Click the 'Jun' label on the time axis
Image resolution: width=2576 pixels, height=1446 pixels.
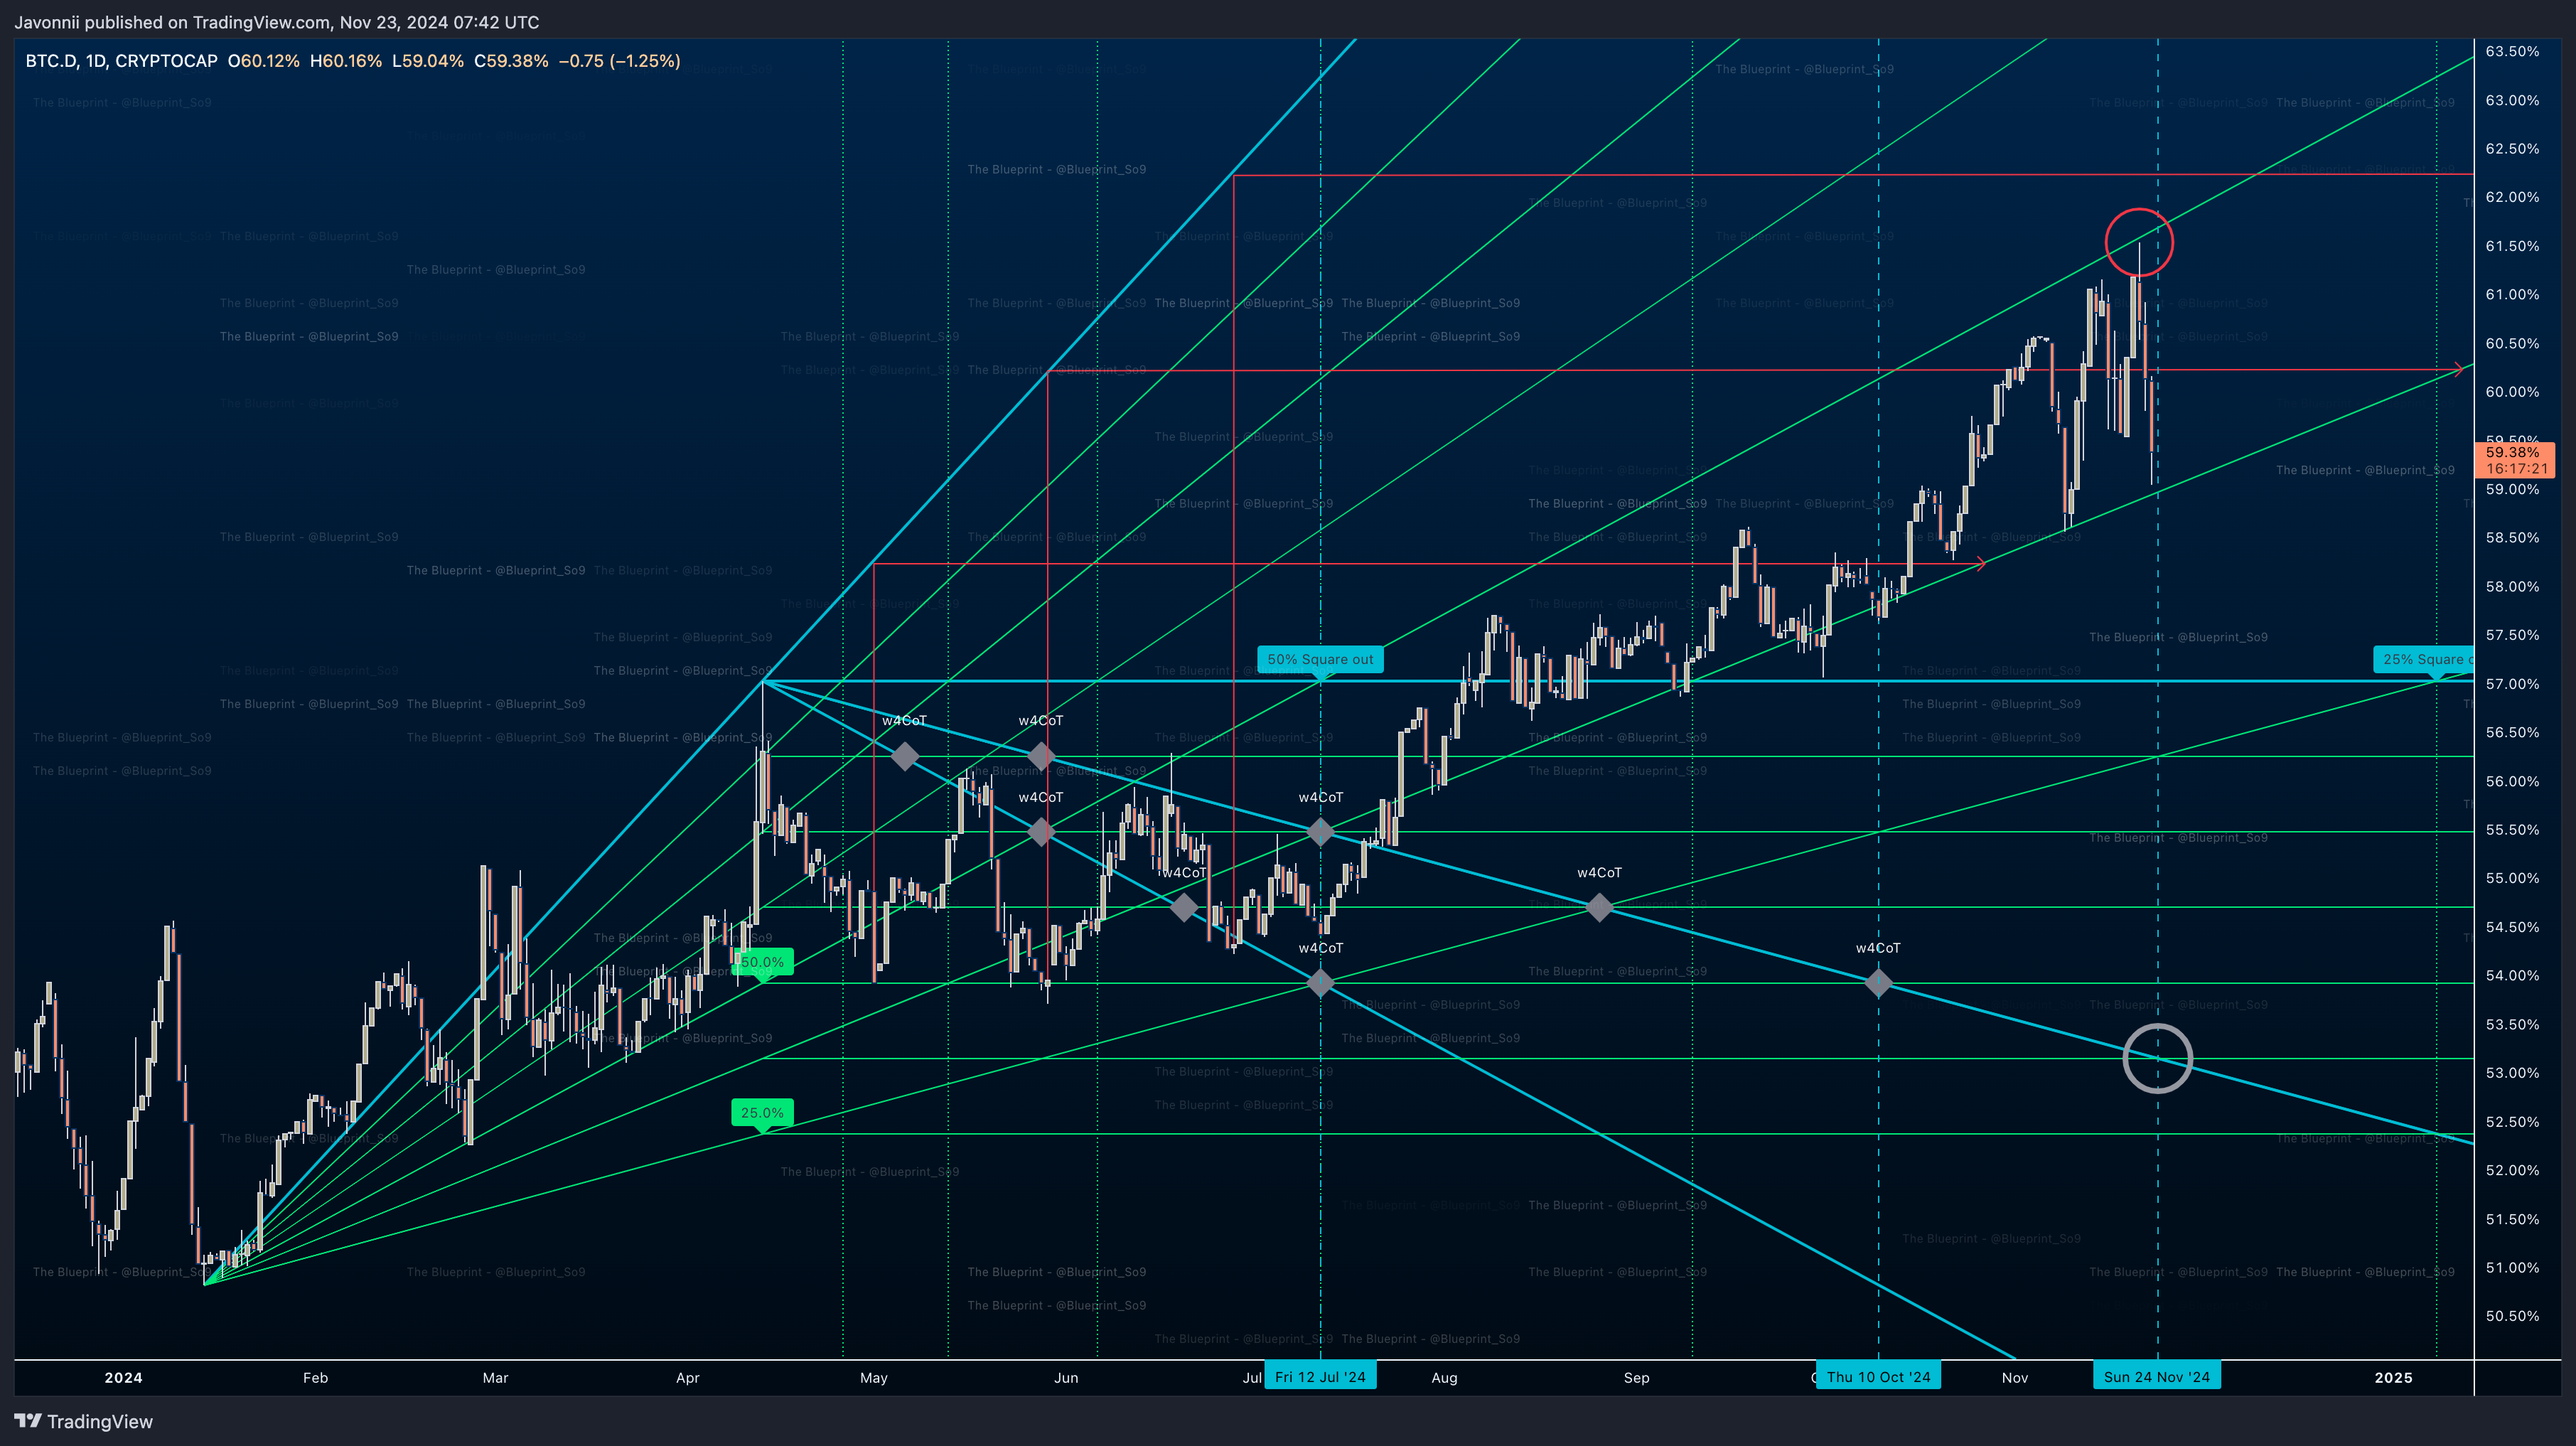point(1066,1378)
